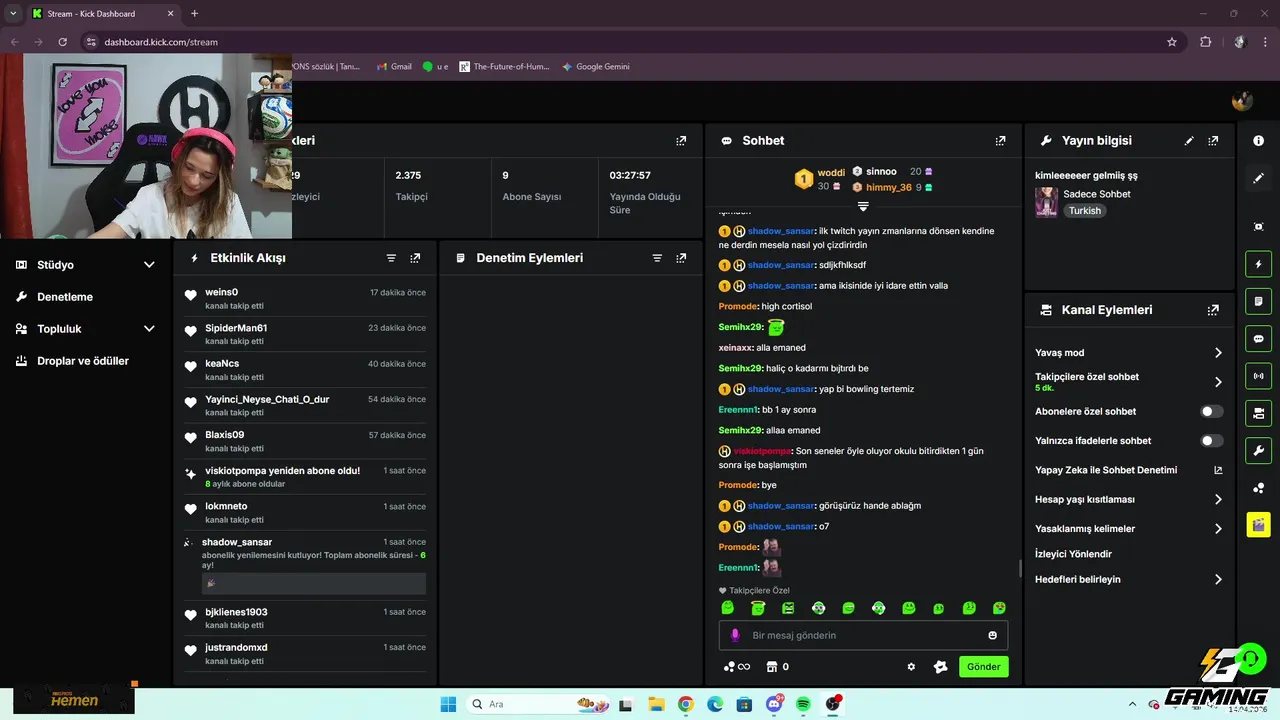This screenshot has height=720, width=1280.
Task: Open user avatar in top right corner
Action: (1242, 101)
